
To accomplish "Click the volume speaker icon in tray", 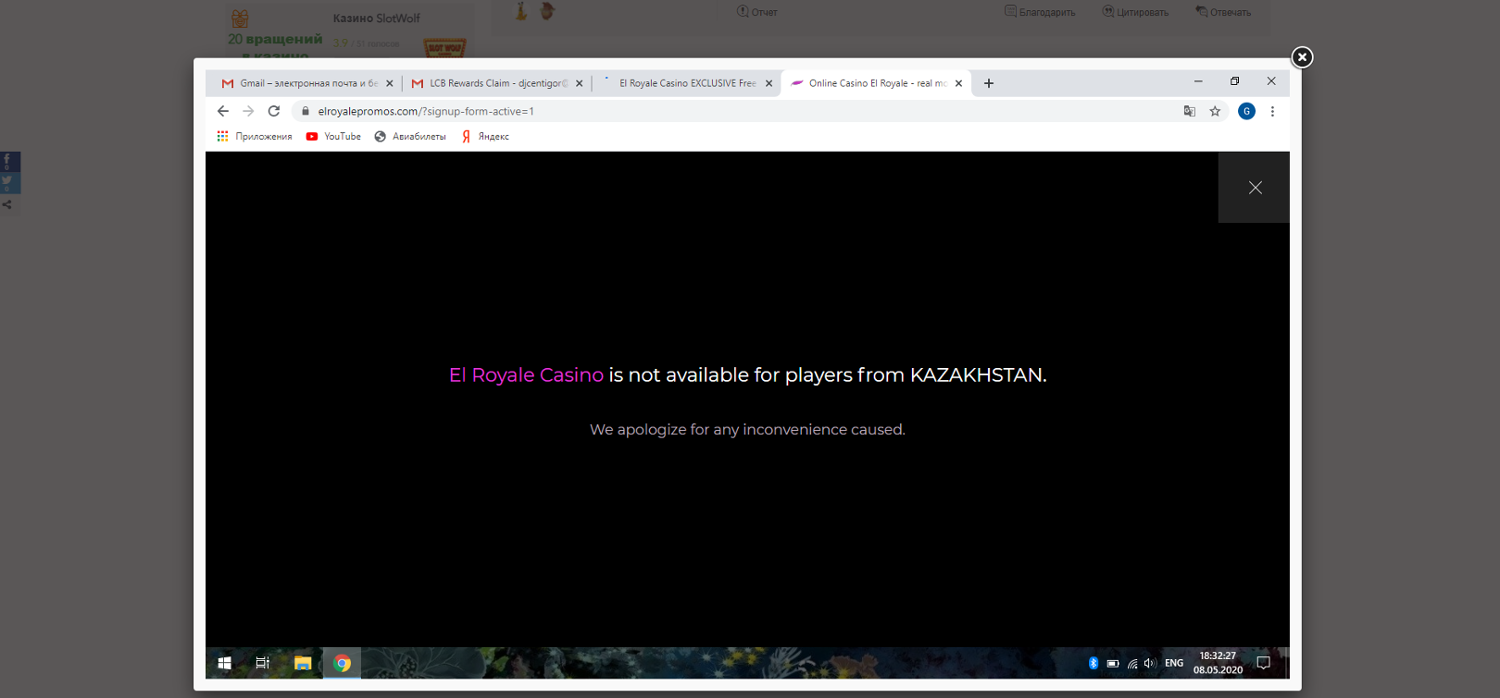I will [1150, 663].
